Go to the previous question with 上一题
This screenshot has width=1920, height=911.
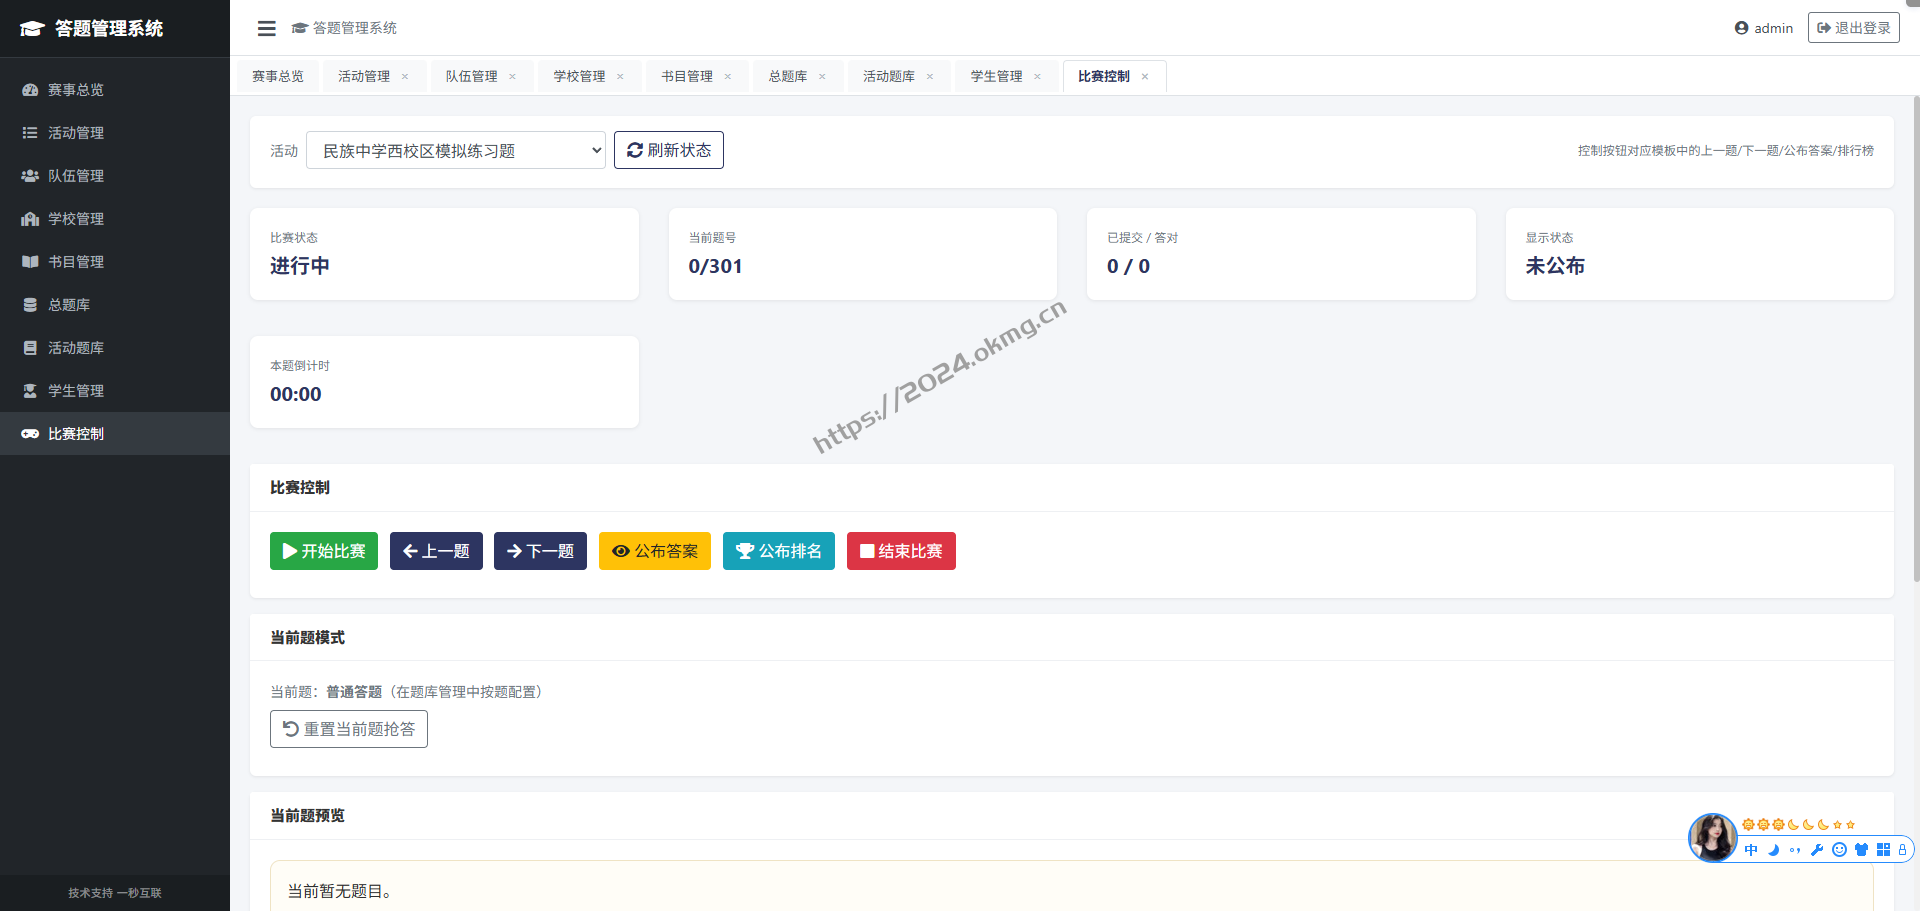(436, 551)
